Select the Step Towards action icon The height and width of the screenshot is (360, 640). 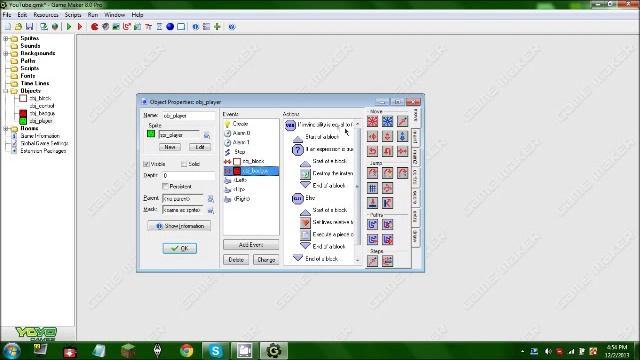(x=372, y=261)
